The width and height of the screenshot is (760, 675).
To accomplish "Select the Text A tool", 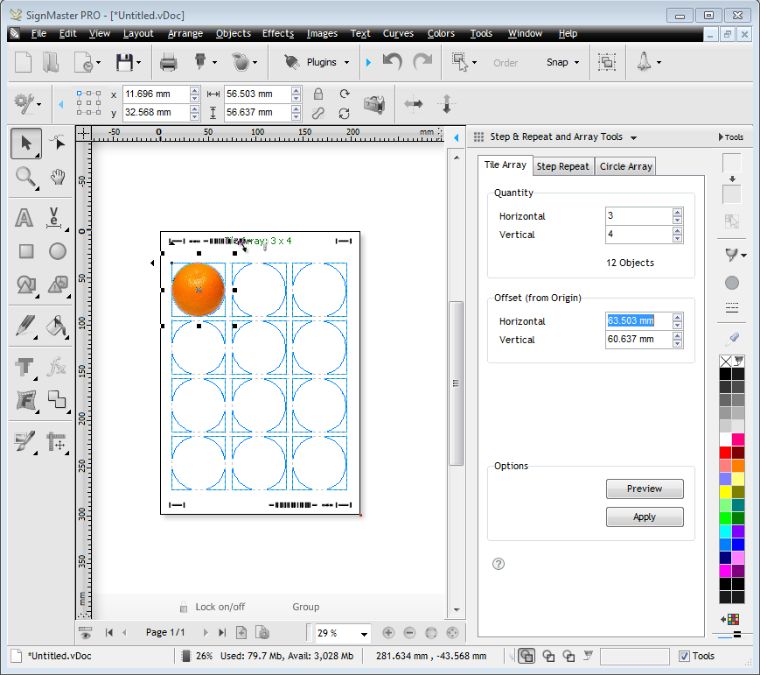I will pyautogui.click(x=25, y=218).
